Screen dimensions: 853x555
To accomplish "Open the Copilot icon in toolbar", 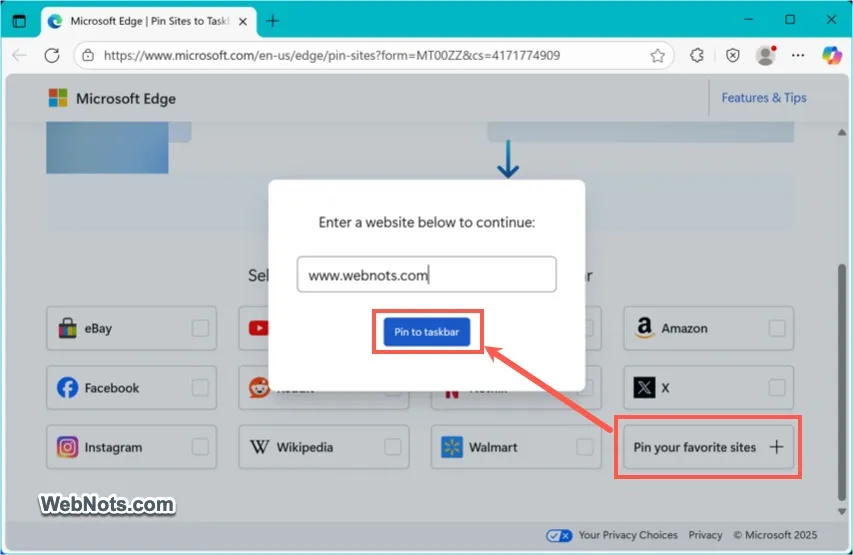I will 832,56.
